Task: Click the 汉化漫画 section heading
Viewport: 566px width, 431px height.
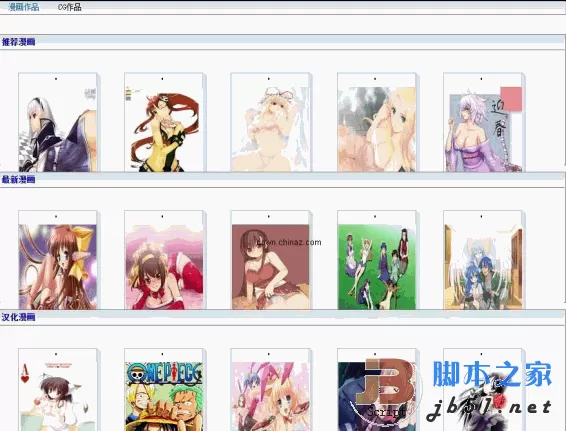Action: [18, 317]
